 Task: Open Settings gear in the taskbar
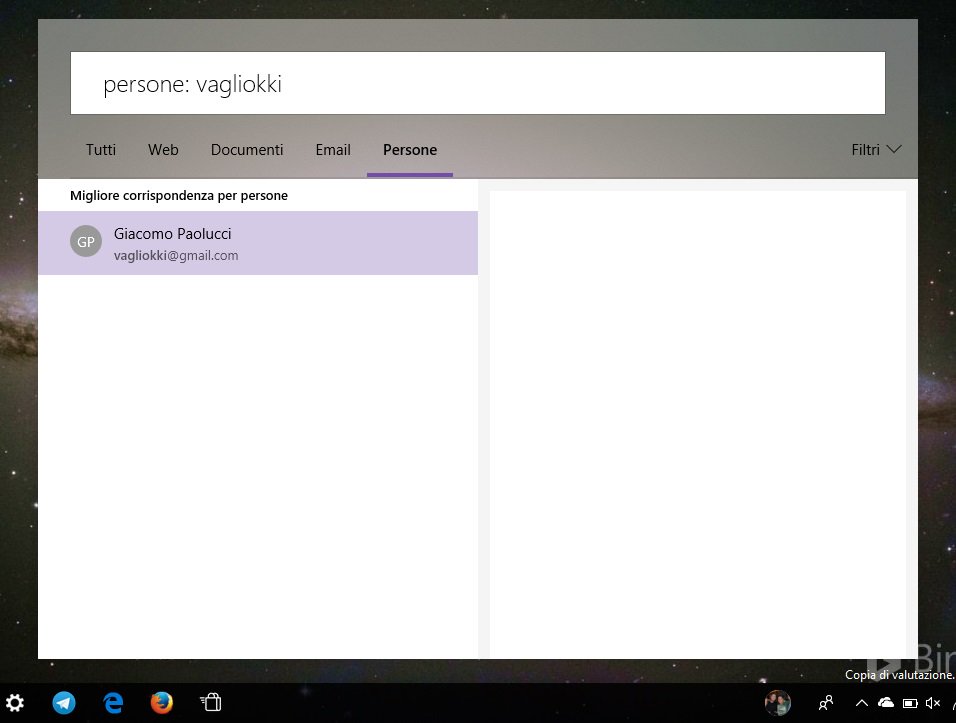(x=15, y=703)
